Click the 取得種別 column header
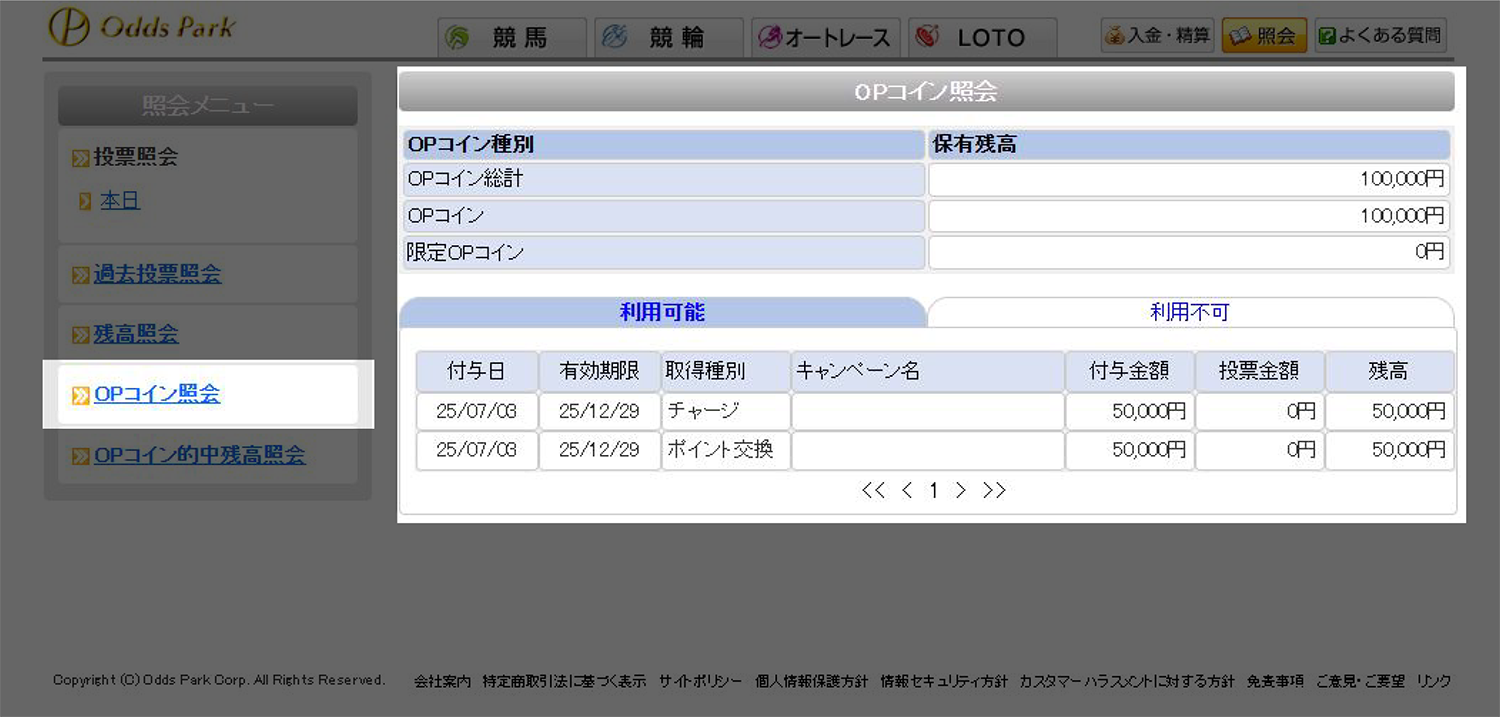1500x717 pixels. pos(726,371)
